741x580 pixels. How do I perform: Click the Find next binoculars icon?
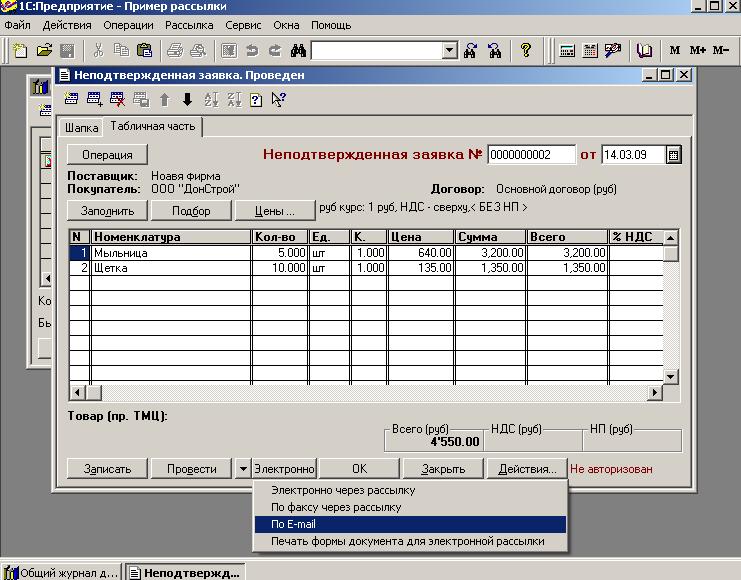click(470, 50)
